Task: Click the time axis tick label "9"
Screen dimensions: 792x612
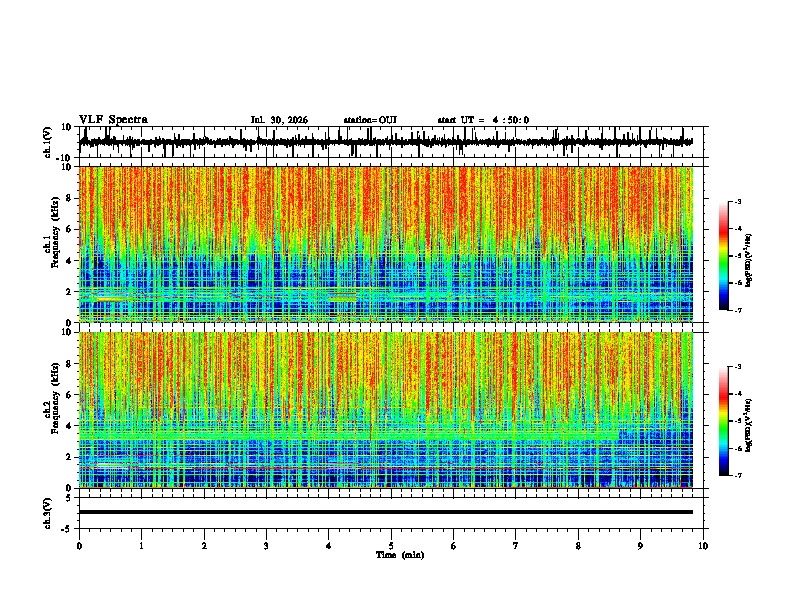Action: pyautogui.click(x=640, y=546)
